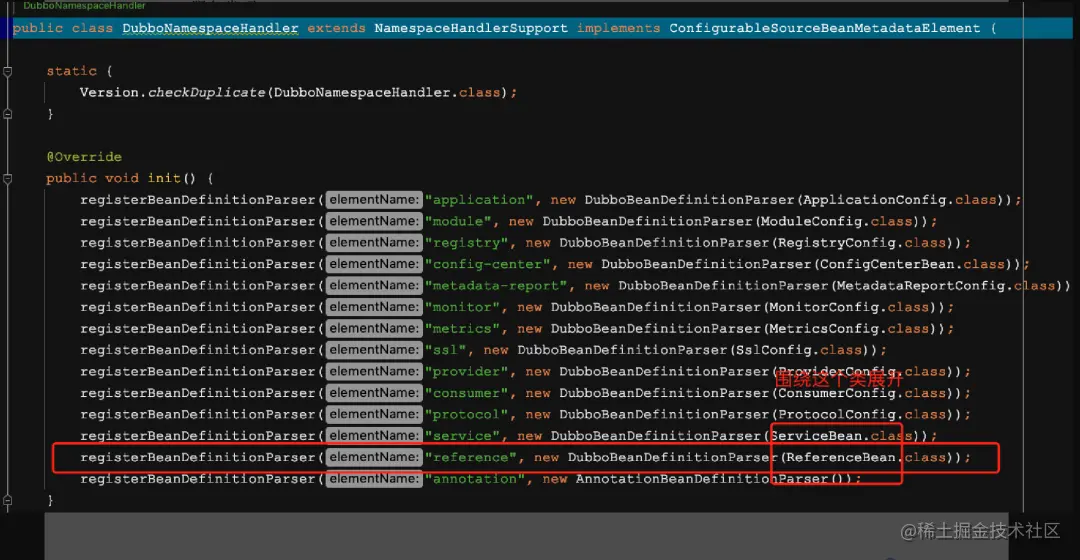
Task: Click the fold end marker closing the init() method
Action: tap(8, 501)
